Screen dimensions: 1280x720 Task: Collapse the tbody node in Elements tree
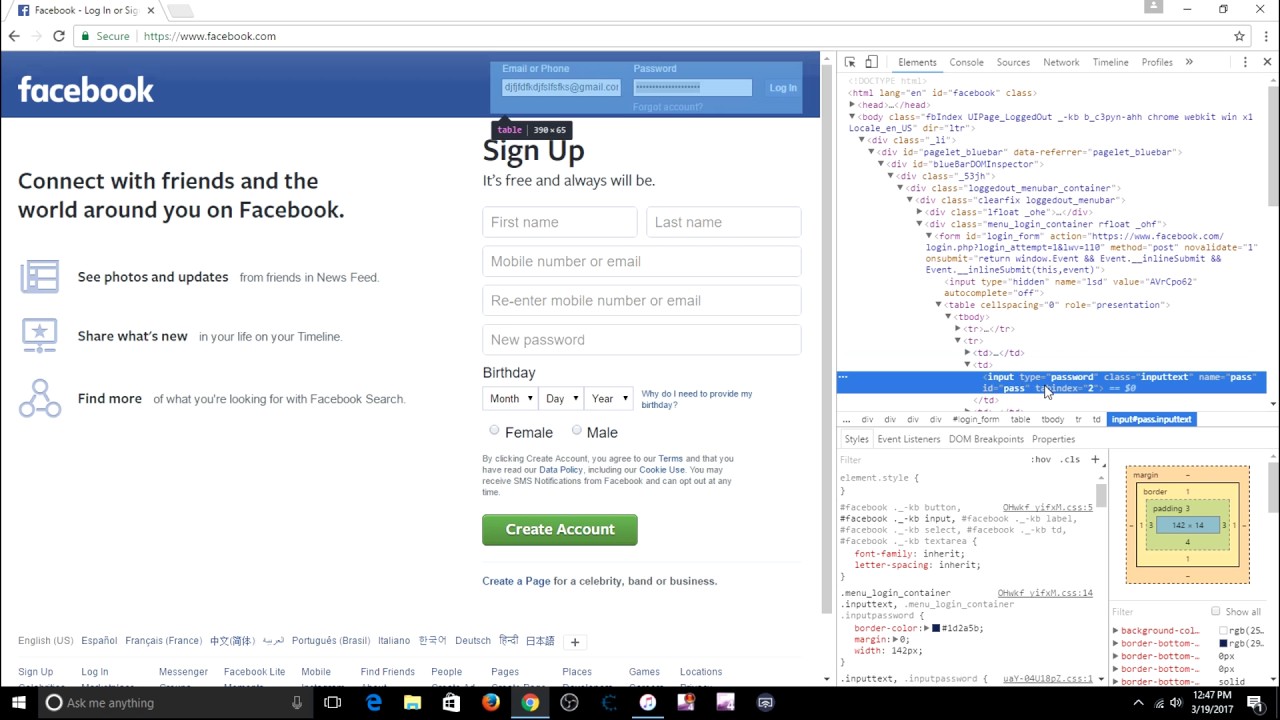pos(949,316)
